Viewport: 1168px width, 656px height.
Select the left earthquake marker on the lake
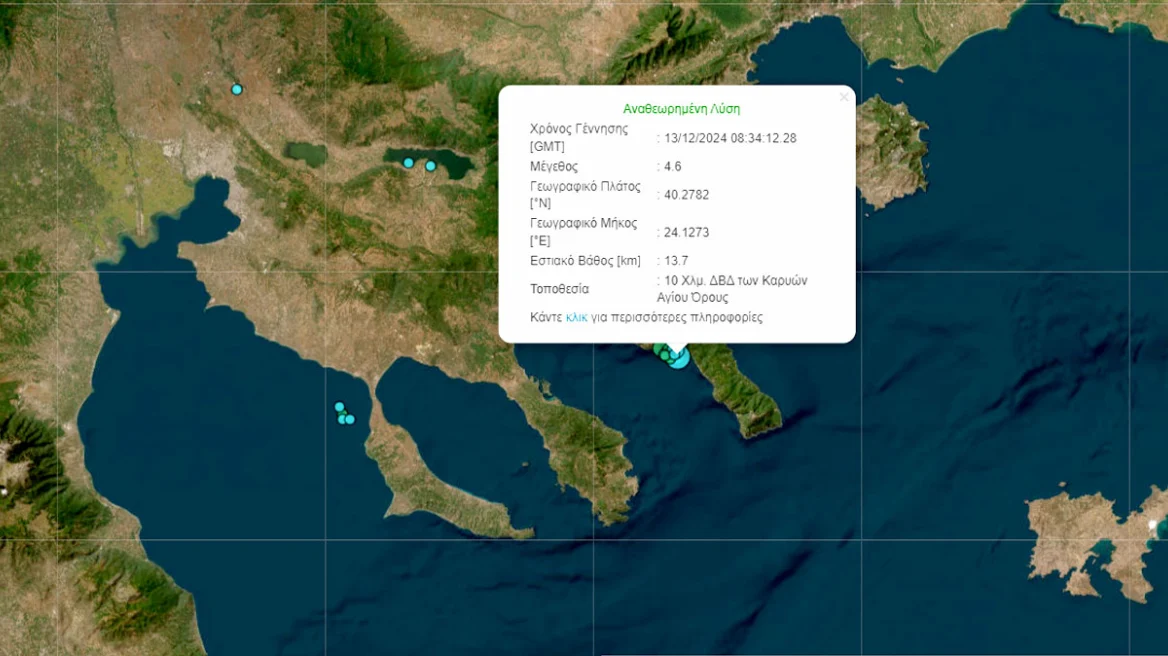click(408, 162)
